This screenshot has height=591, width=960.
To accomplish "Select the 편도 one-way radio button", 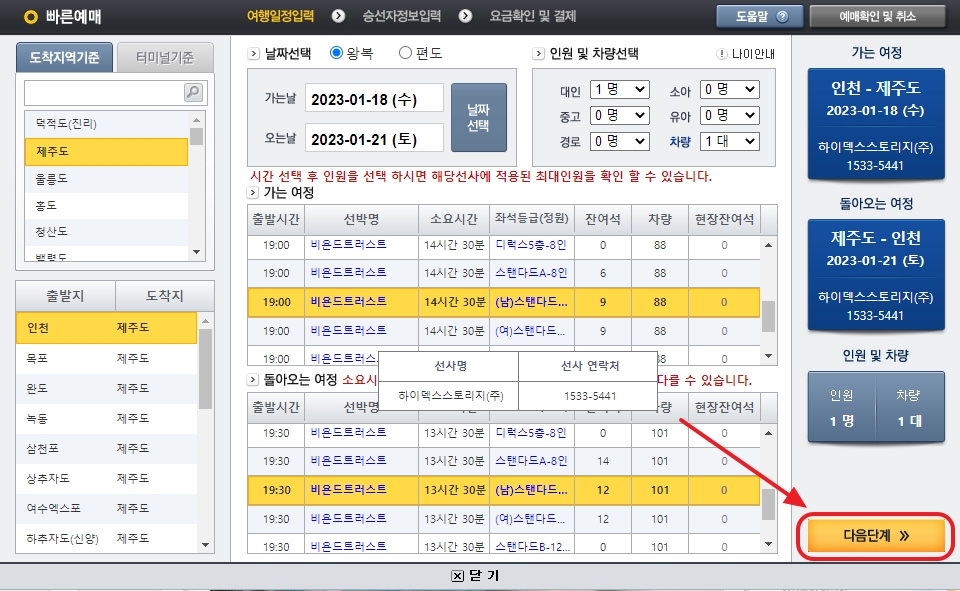I will pyautogui.click(x=405, y=53).
